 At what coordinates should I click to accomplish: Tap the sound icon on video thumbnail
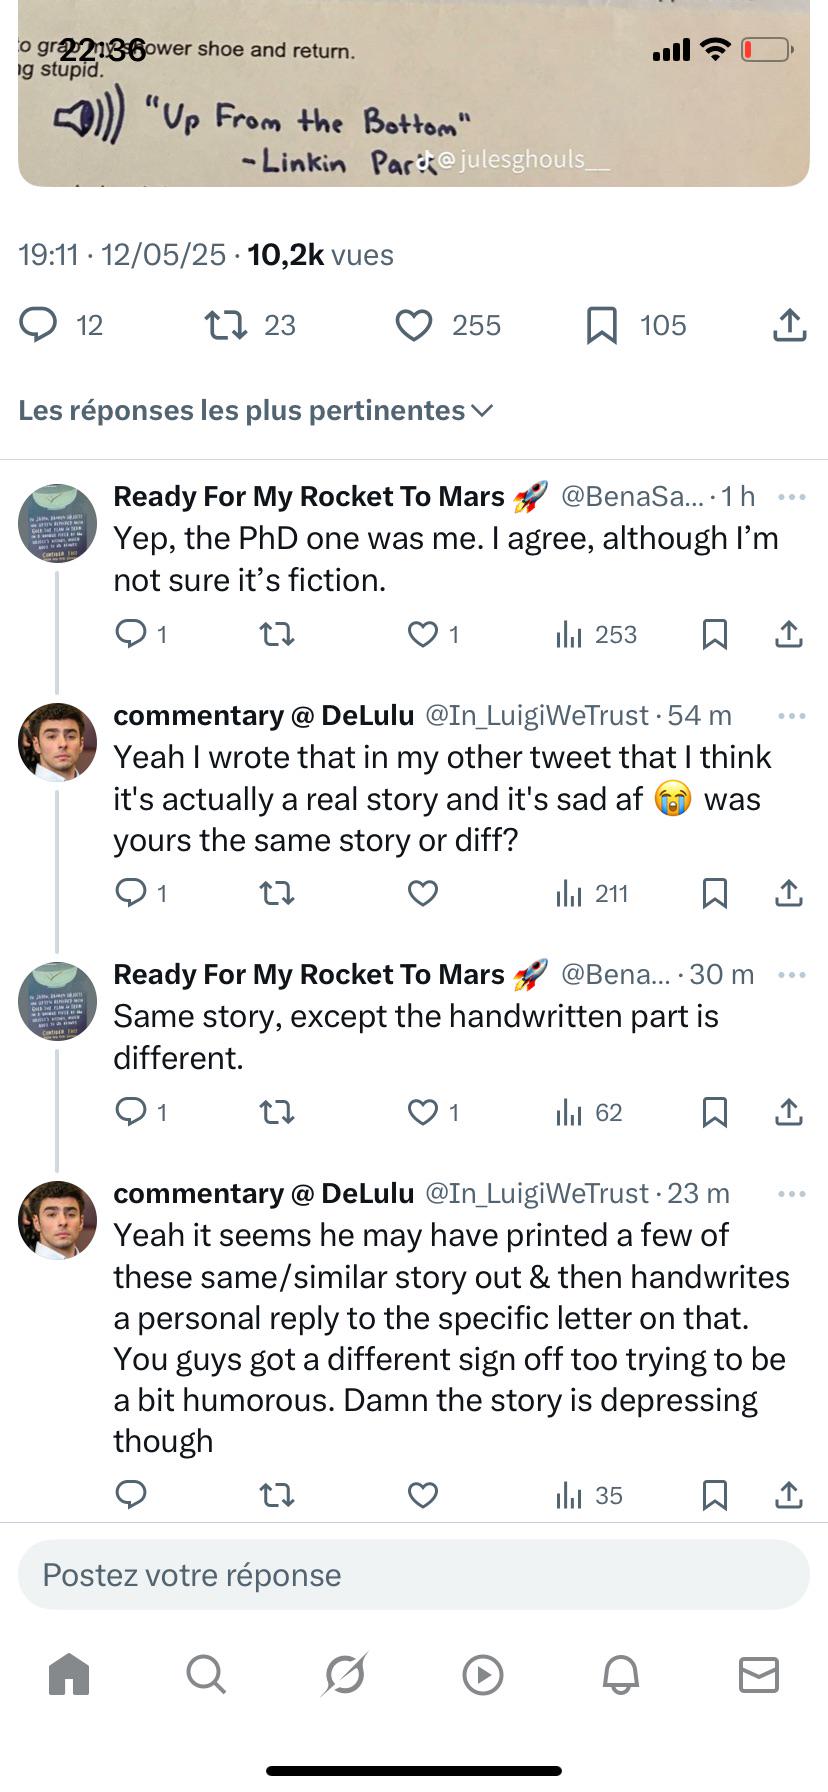click(x=89, y=116)
